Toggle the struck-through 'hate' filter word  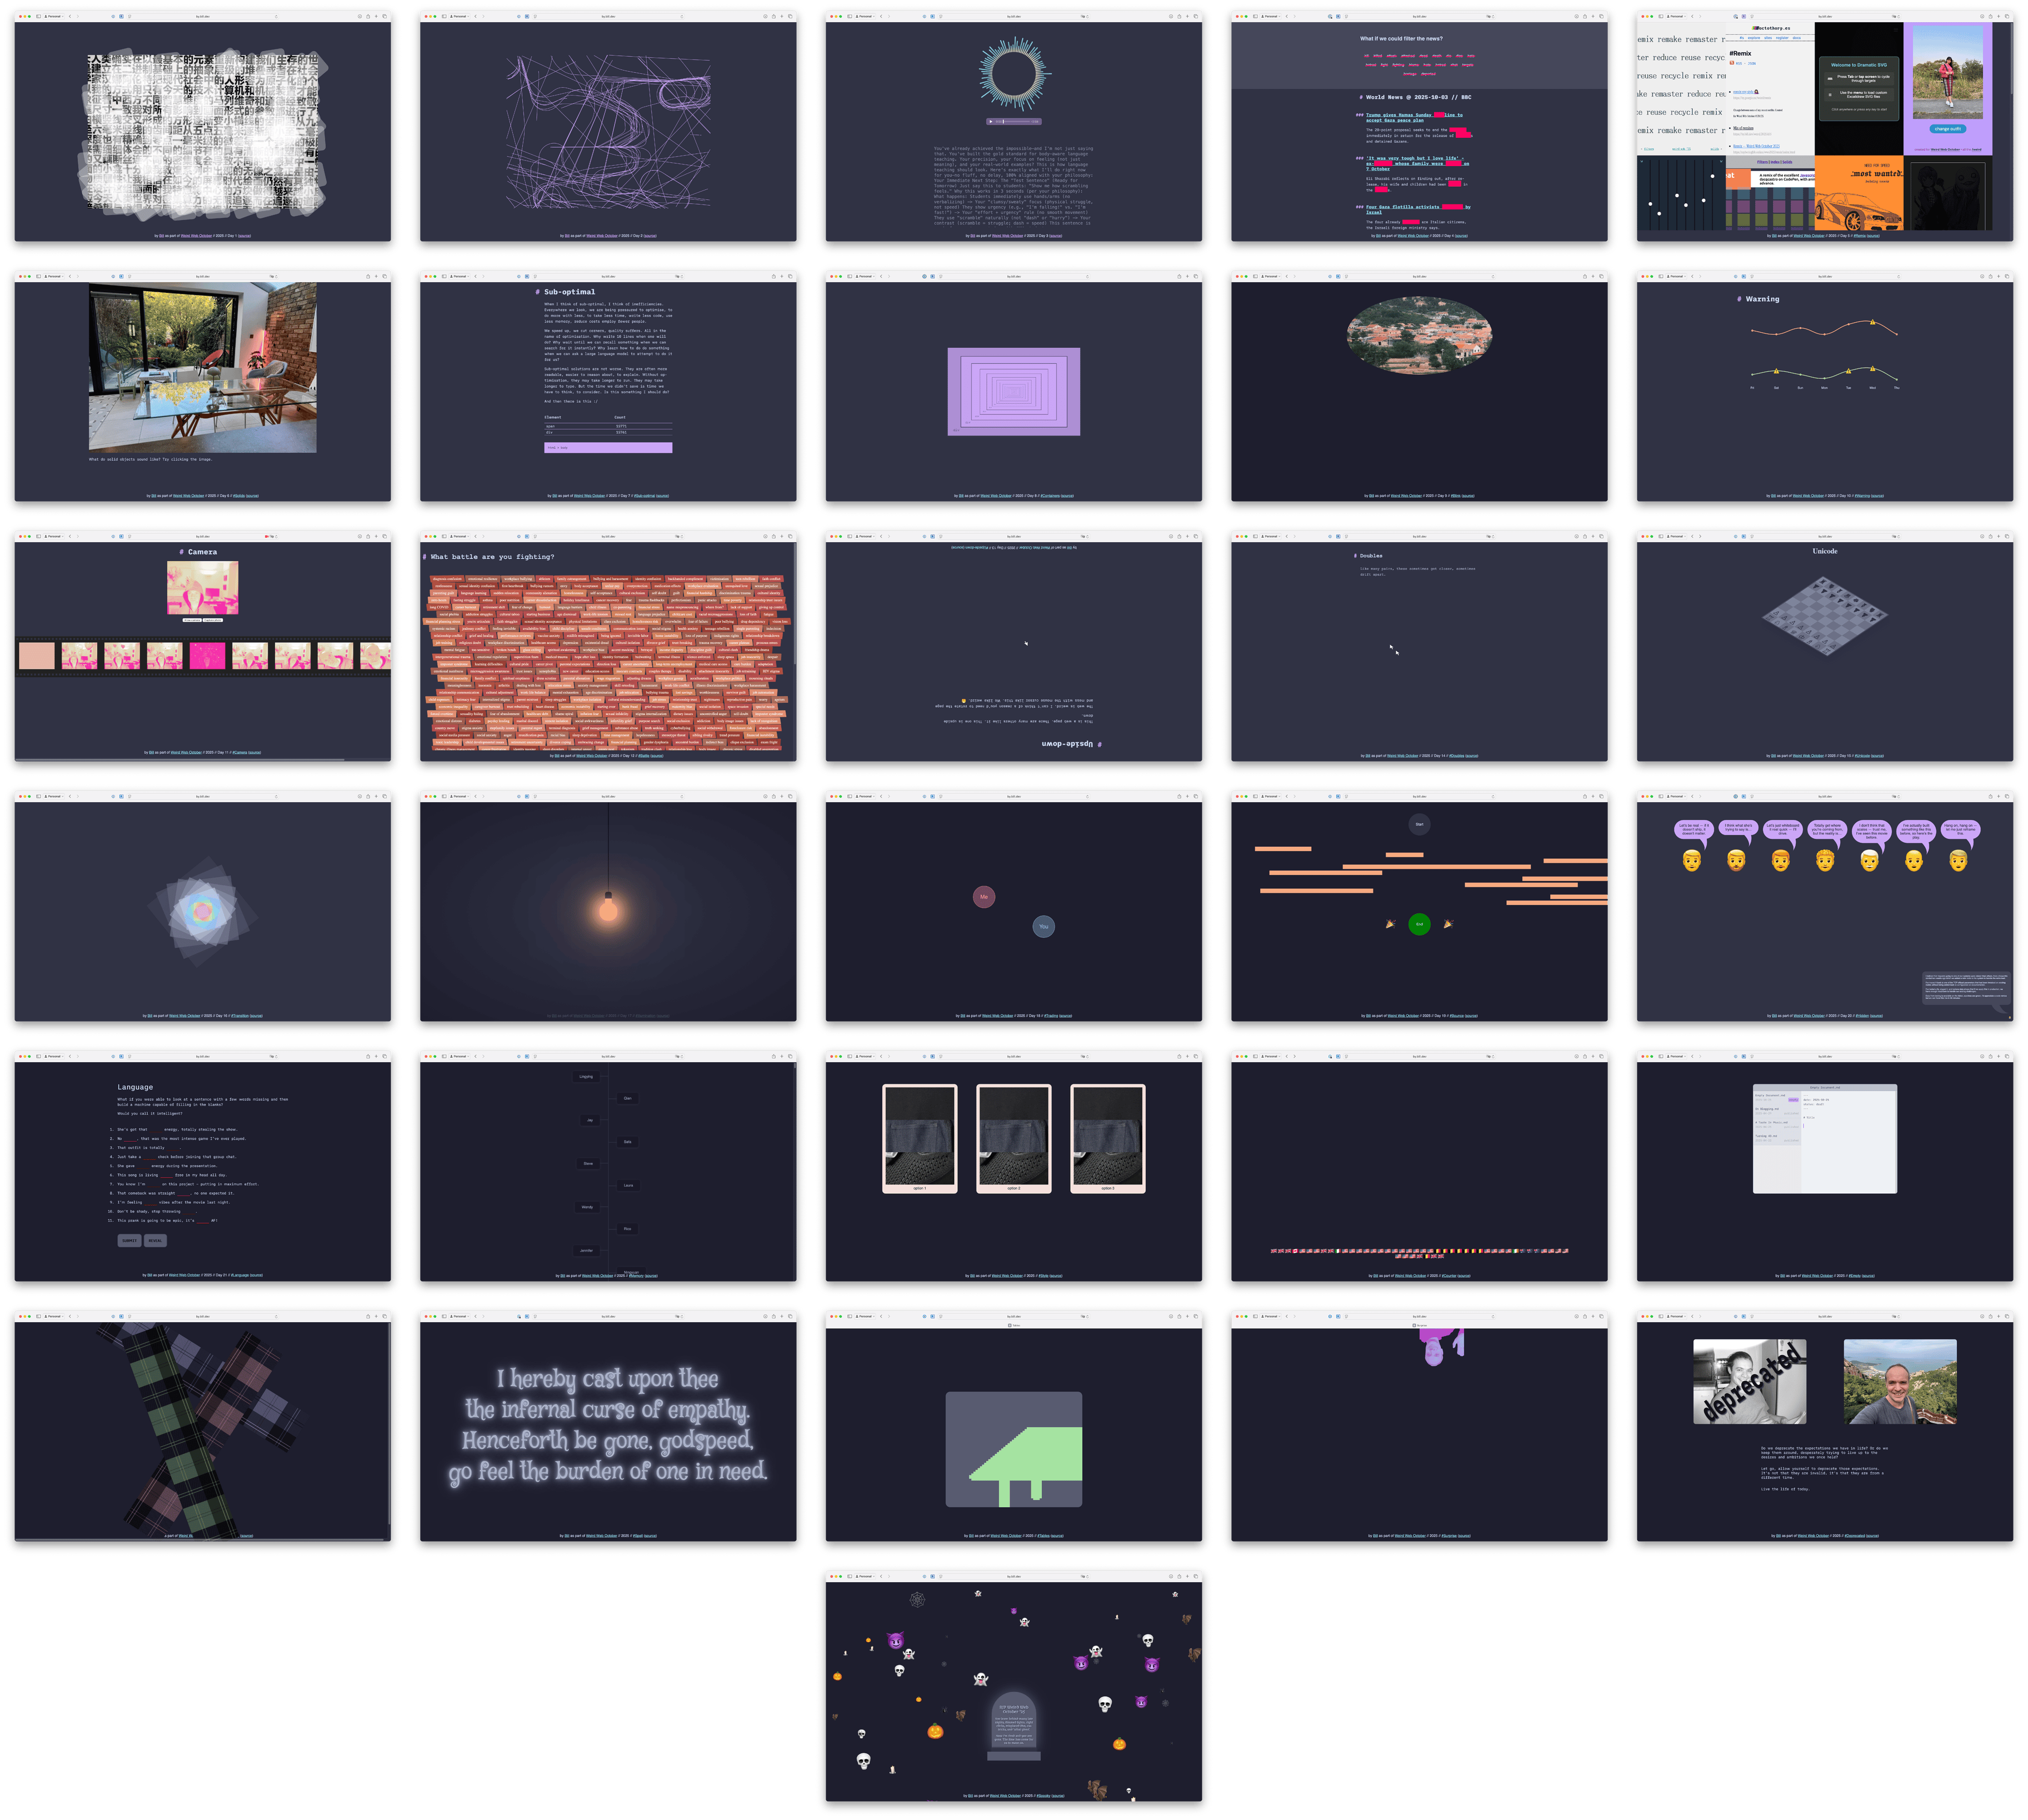(x=1472, y=56)
